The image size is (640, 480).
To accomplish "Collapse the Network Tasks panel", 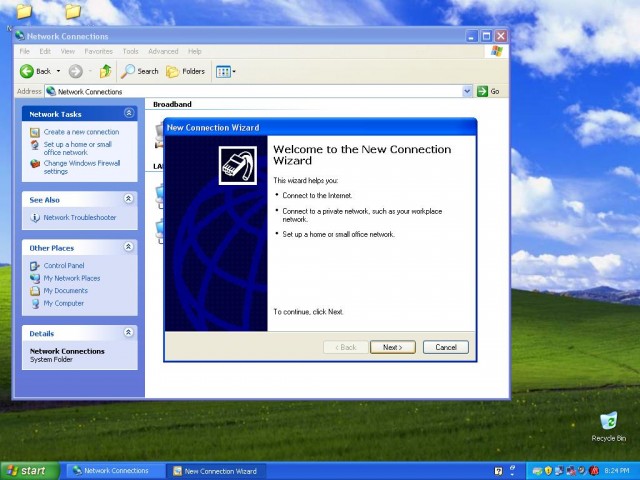I will (x=129, y=113).
